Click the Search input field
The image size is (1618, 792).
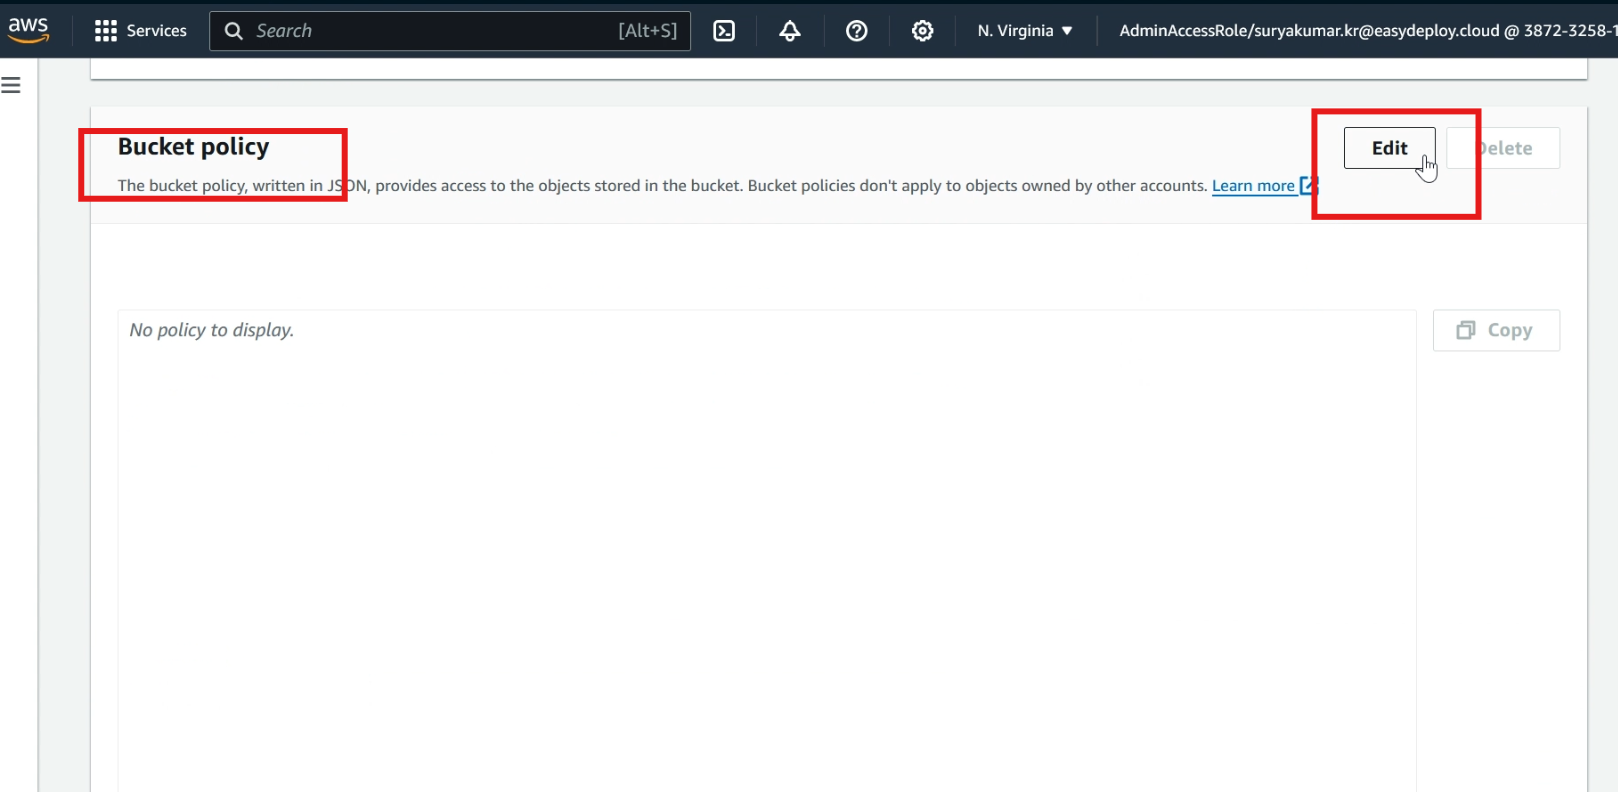click(x=450, y=31)
